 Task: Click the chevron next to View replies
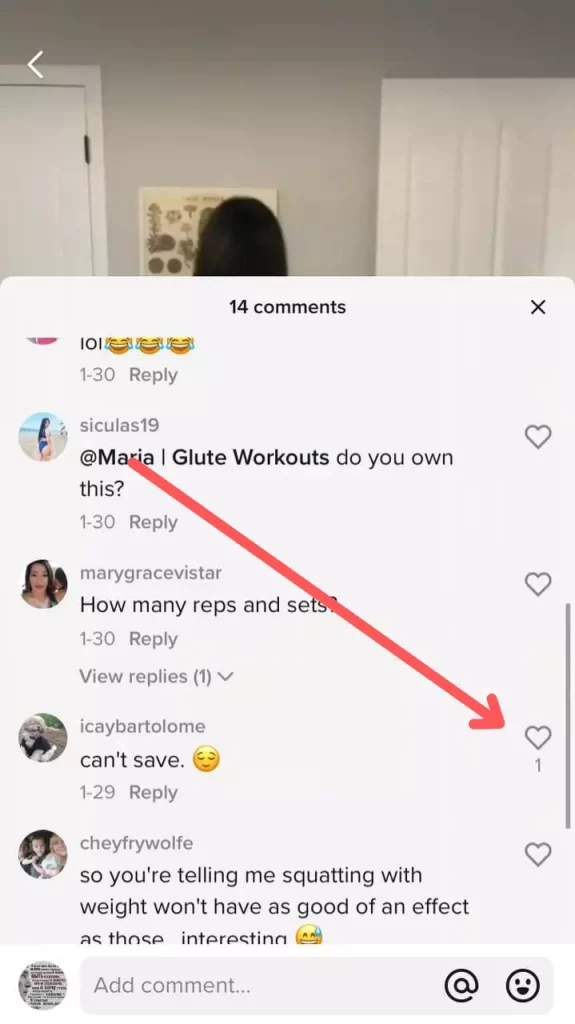pyautogui.click(x=225, y=677)
